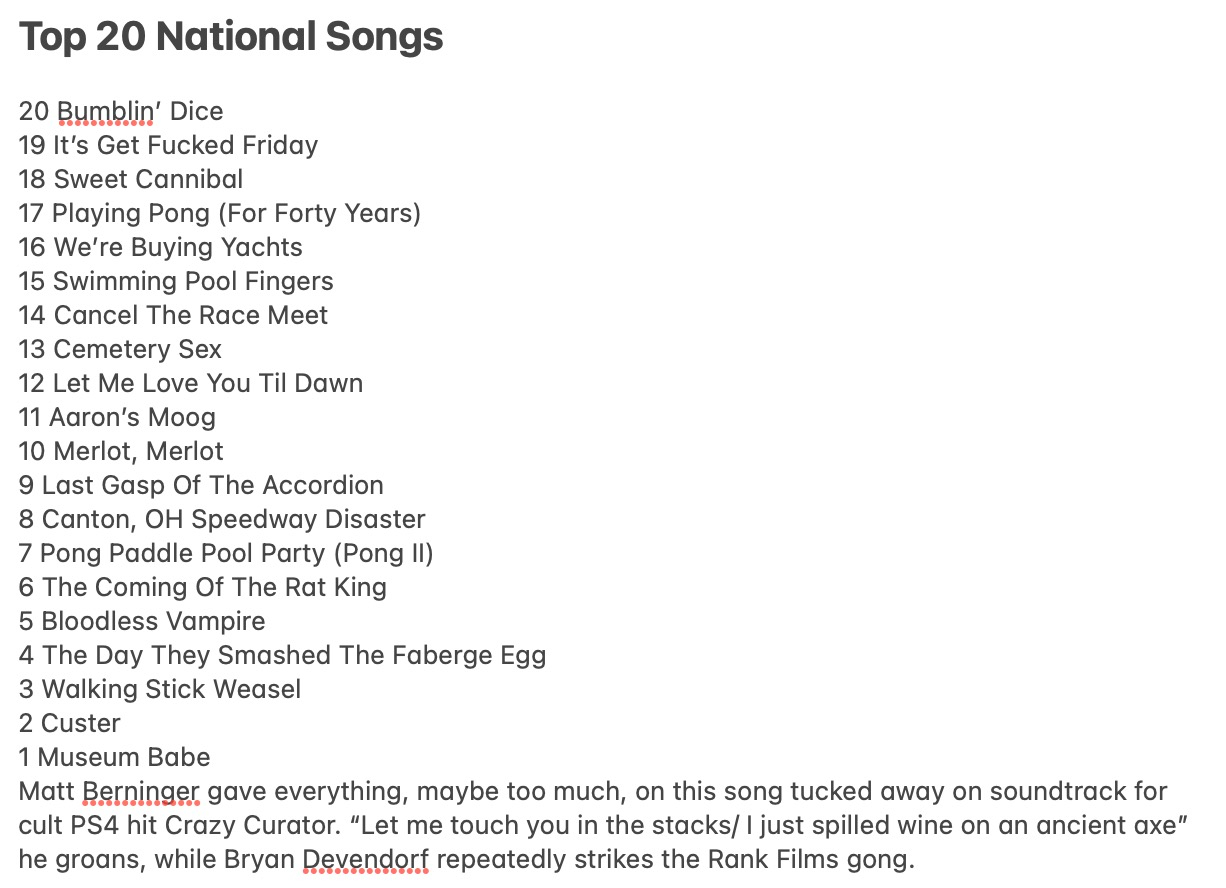Image resolution: width=1226 pixels, height=888 pixels.
Task: Click the 'Swimming Pool Fingers' entry
Action: click(x=193, y=281)
